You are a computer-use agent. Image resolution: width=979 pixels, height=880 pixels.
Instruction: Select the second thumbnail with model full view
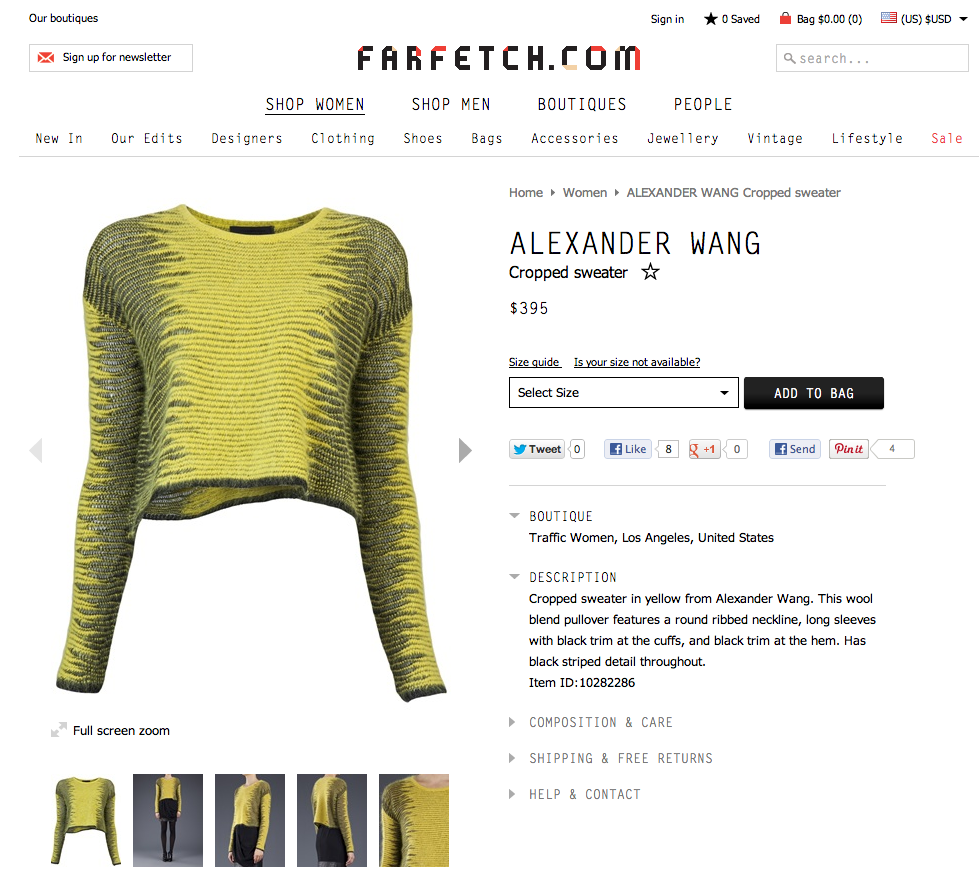click(x=168, y=820)
